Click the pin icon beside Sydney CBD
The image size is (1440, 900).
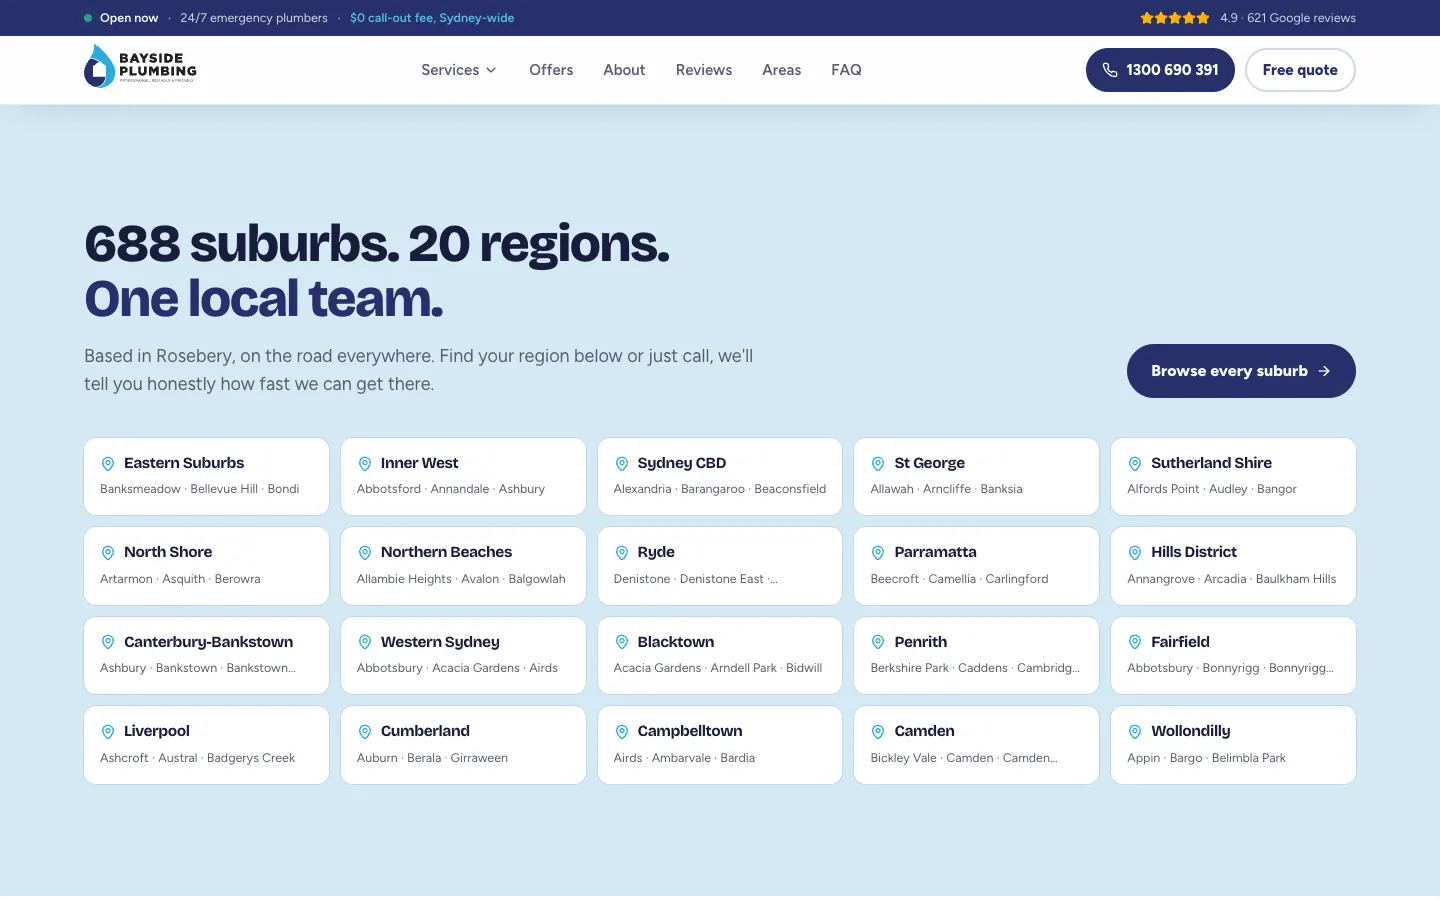pos(622,463)
